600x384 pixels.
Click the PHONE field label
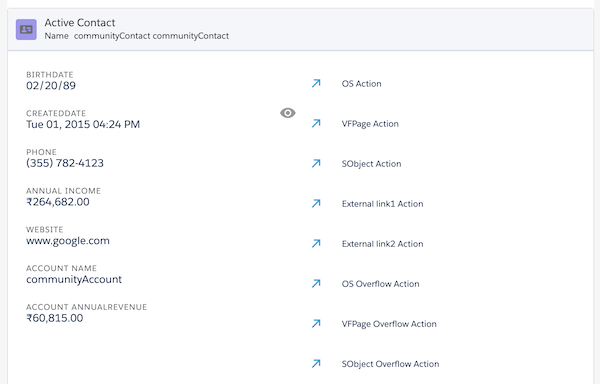pos(41,152)
